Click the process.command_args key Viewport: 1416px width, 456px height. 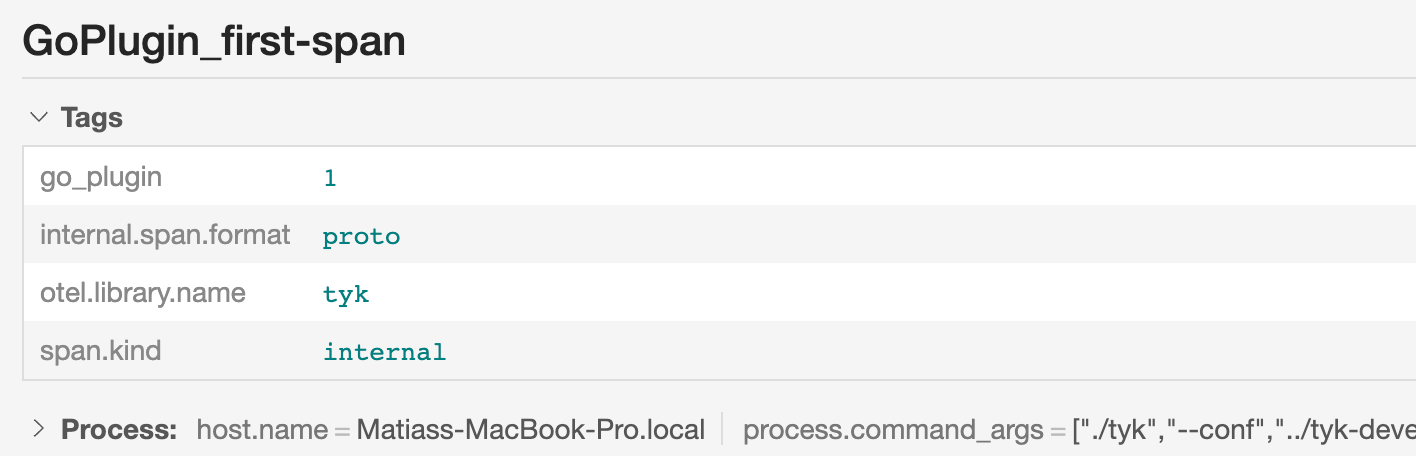point(894,430)
